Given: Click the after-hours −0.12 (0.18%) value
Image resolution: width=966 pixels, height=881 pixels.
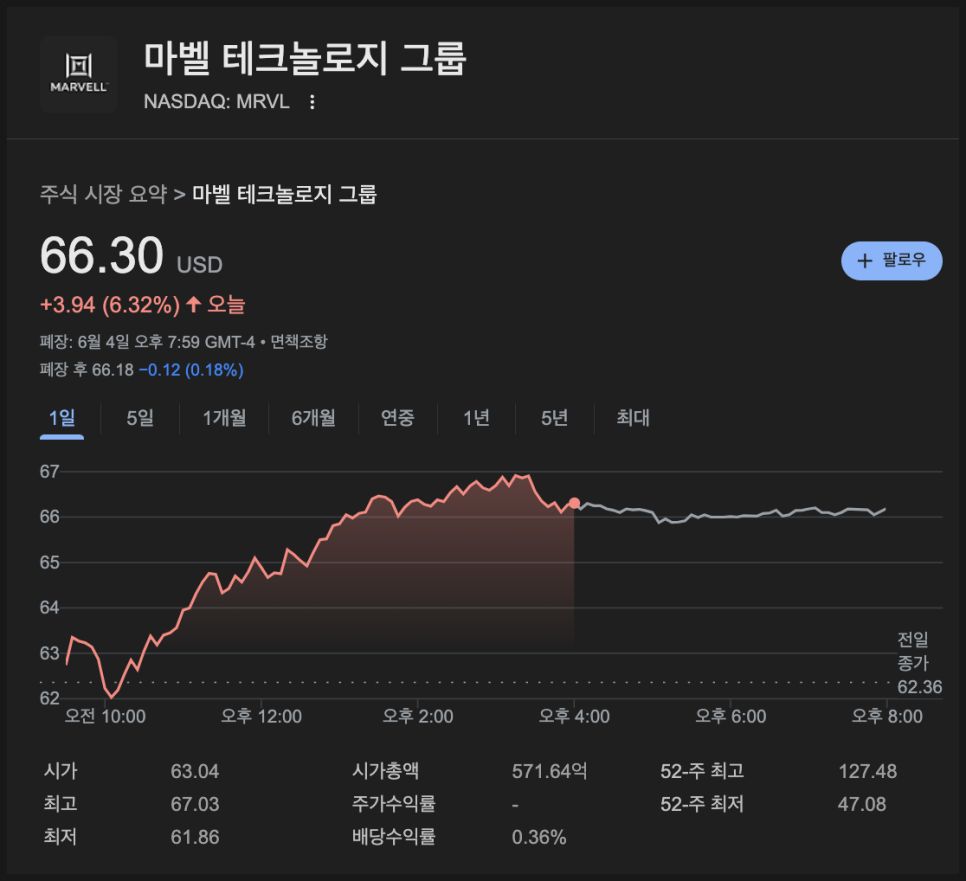Looking at the screenshot, I should [x=191, y=370].
